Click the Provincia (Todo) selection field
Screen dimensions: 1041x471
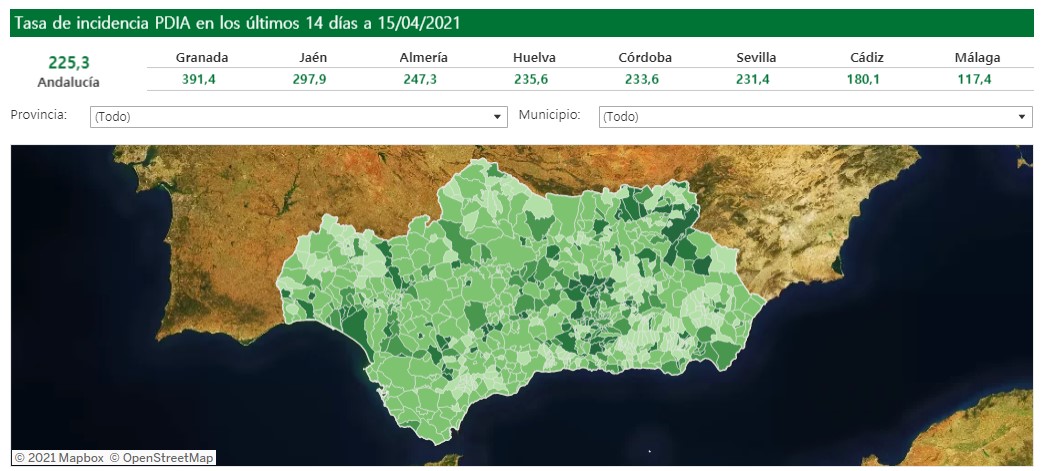pyautogui.click(x=299, y=117)
